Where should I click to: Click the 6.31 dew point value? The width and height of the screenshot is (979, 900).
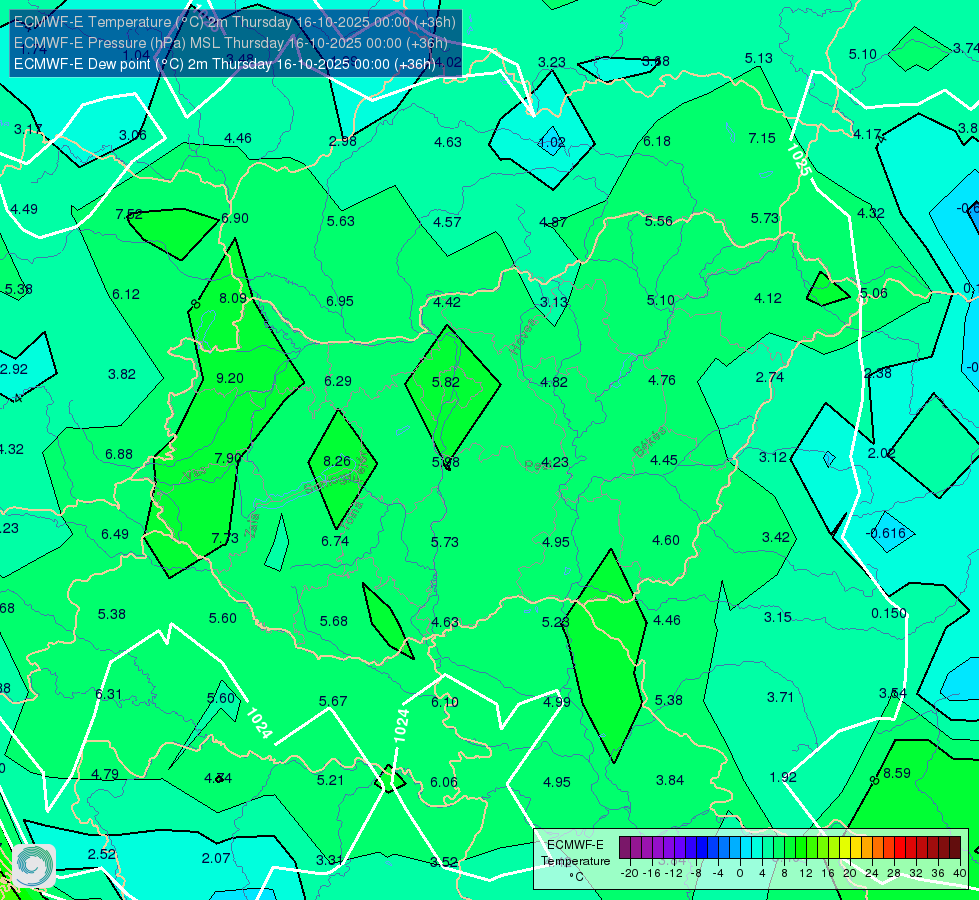[x=109, y=695]
